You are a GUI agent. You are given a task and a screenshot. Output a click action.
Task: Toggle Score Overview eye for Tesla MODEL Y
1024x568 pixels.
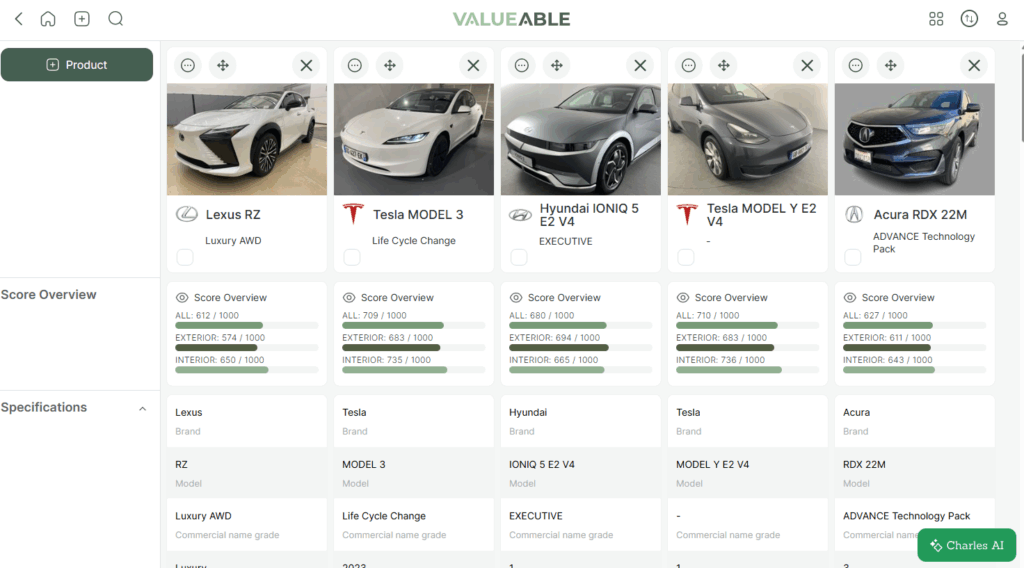click(682, 298)
